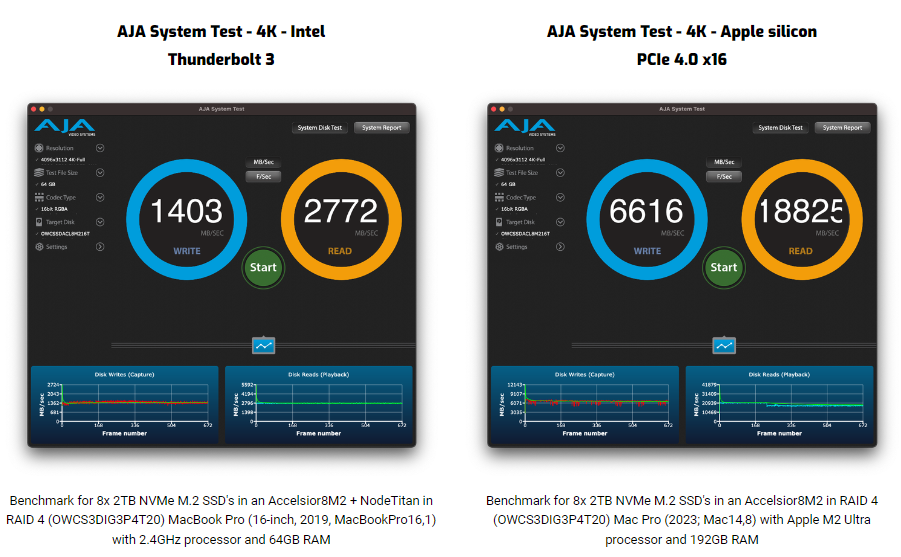Expand Test File Size chevron in Intel window
Image resolution: width=901 pixels, height=557 pixels.
(100, 172)
